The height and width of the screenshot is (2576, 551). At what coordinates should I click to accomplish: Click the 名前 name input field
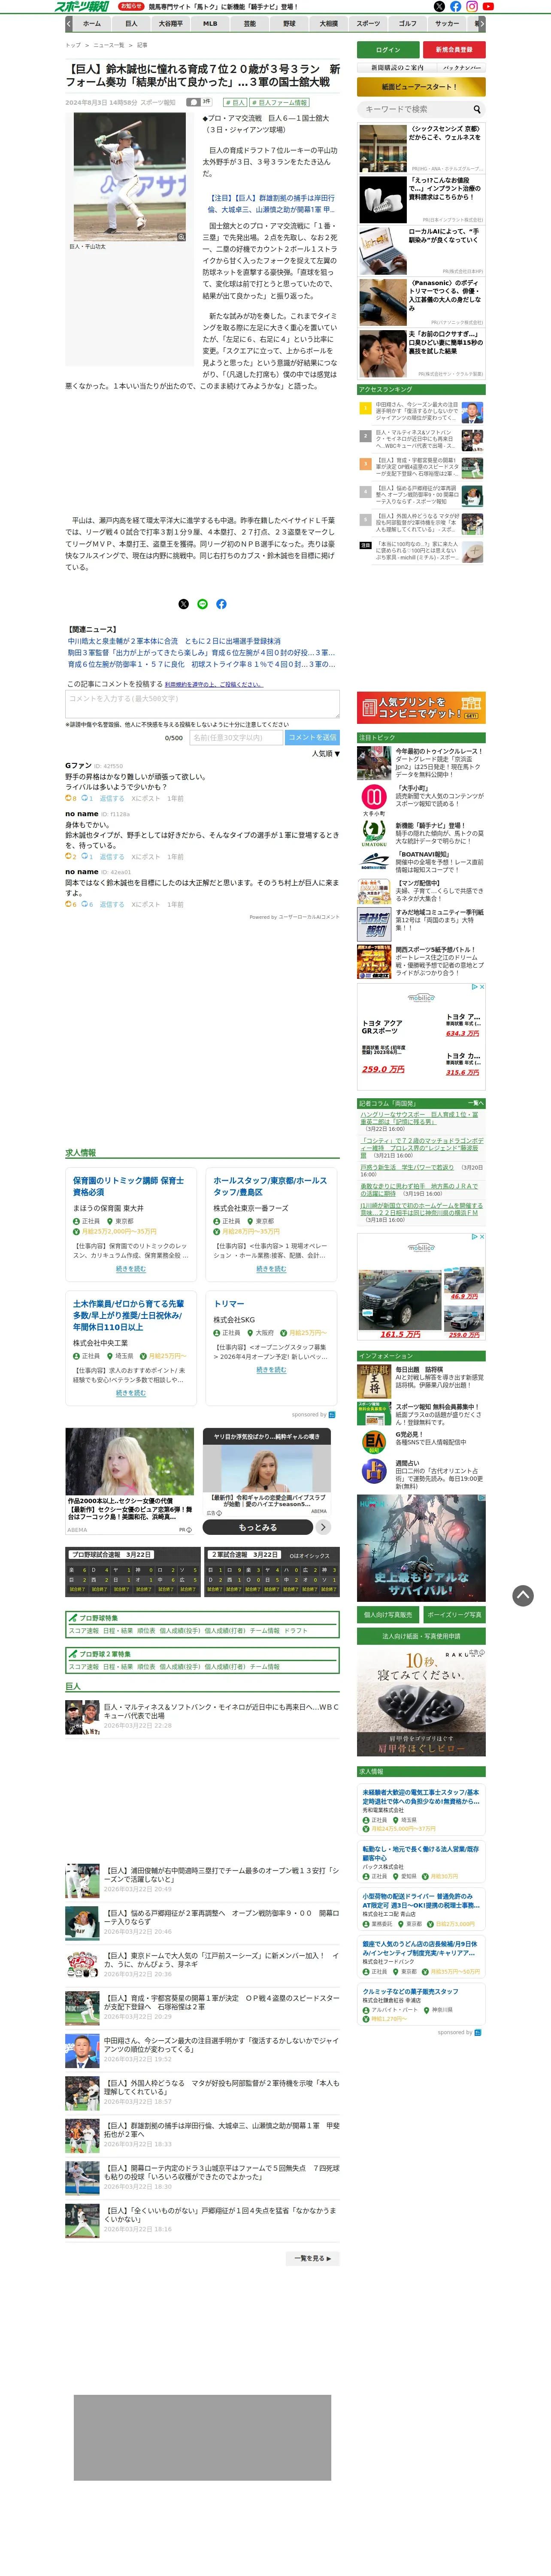pos(236,737)
